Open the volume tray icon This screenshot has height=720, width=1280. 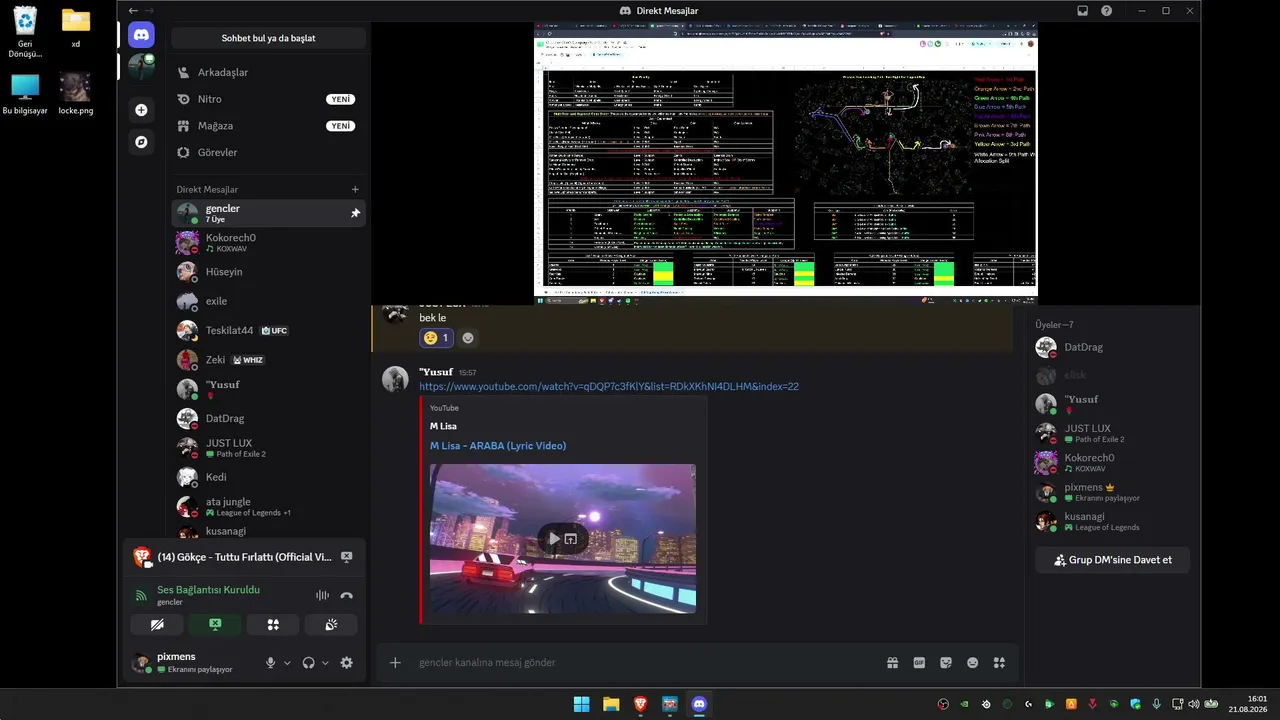pyautogui.click(x=1193, y=704)
